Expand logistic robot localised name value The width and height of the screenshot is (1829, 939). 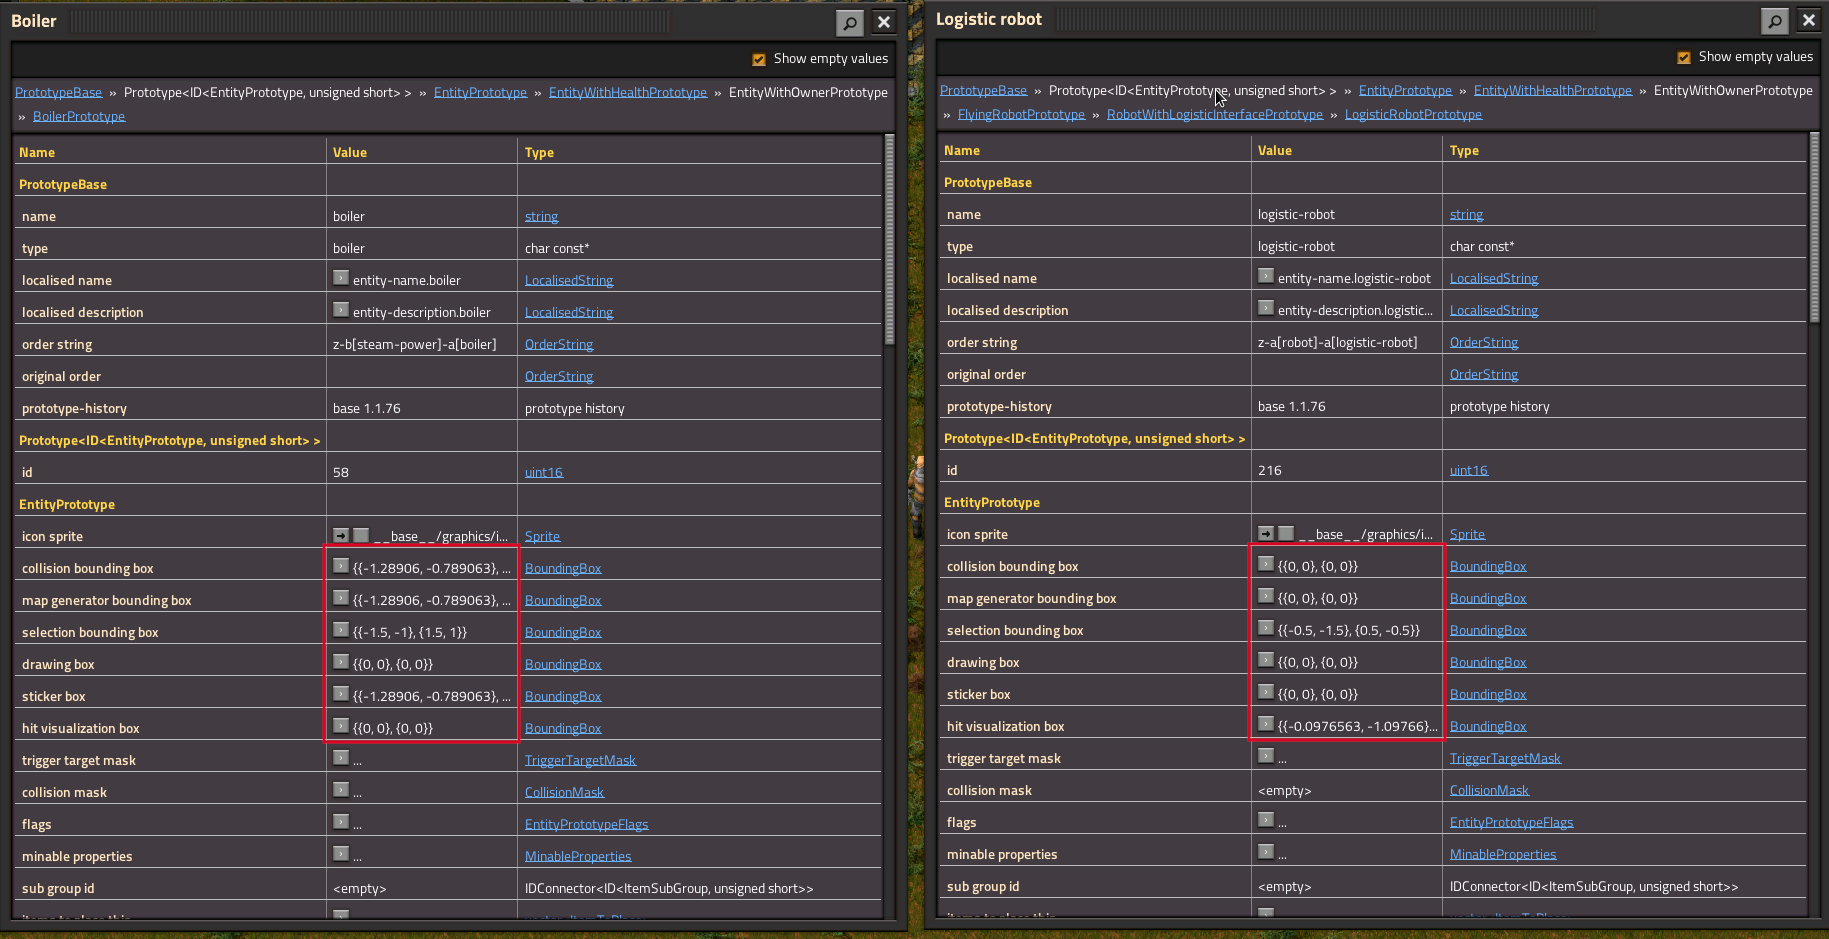1266,276
